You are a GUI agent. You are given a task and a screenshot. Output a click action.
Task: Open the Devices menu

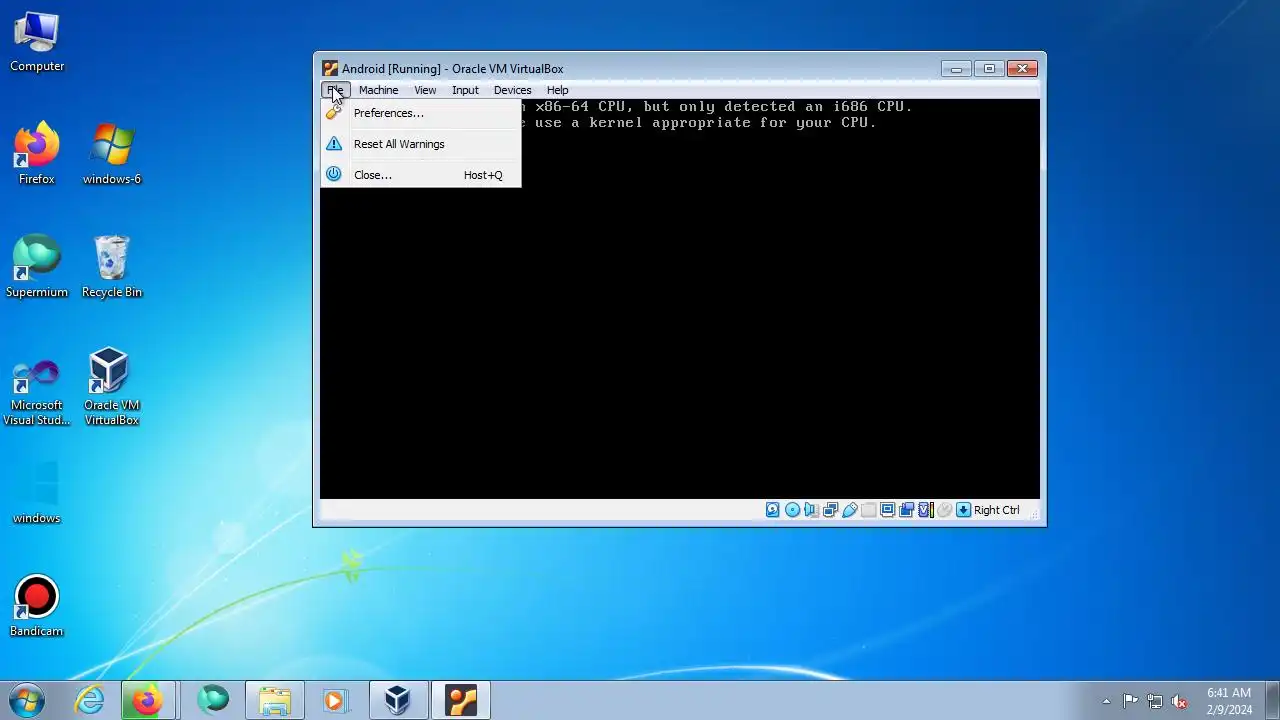(512, 90)
